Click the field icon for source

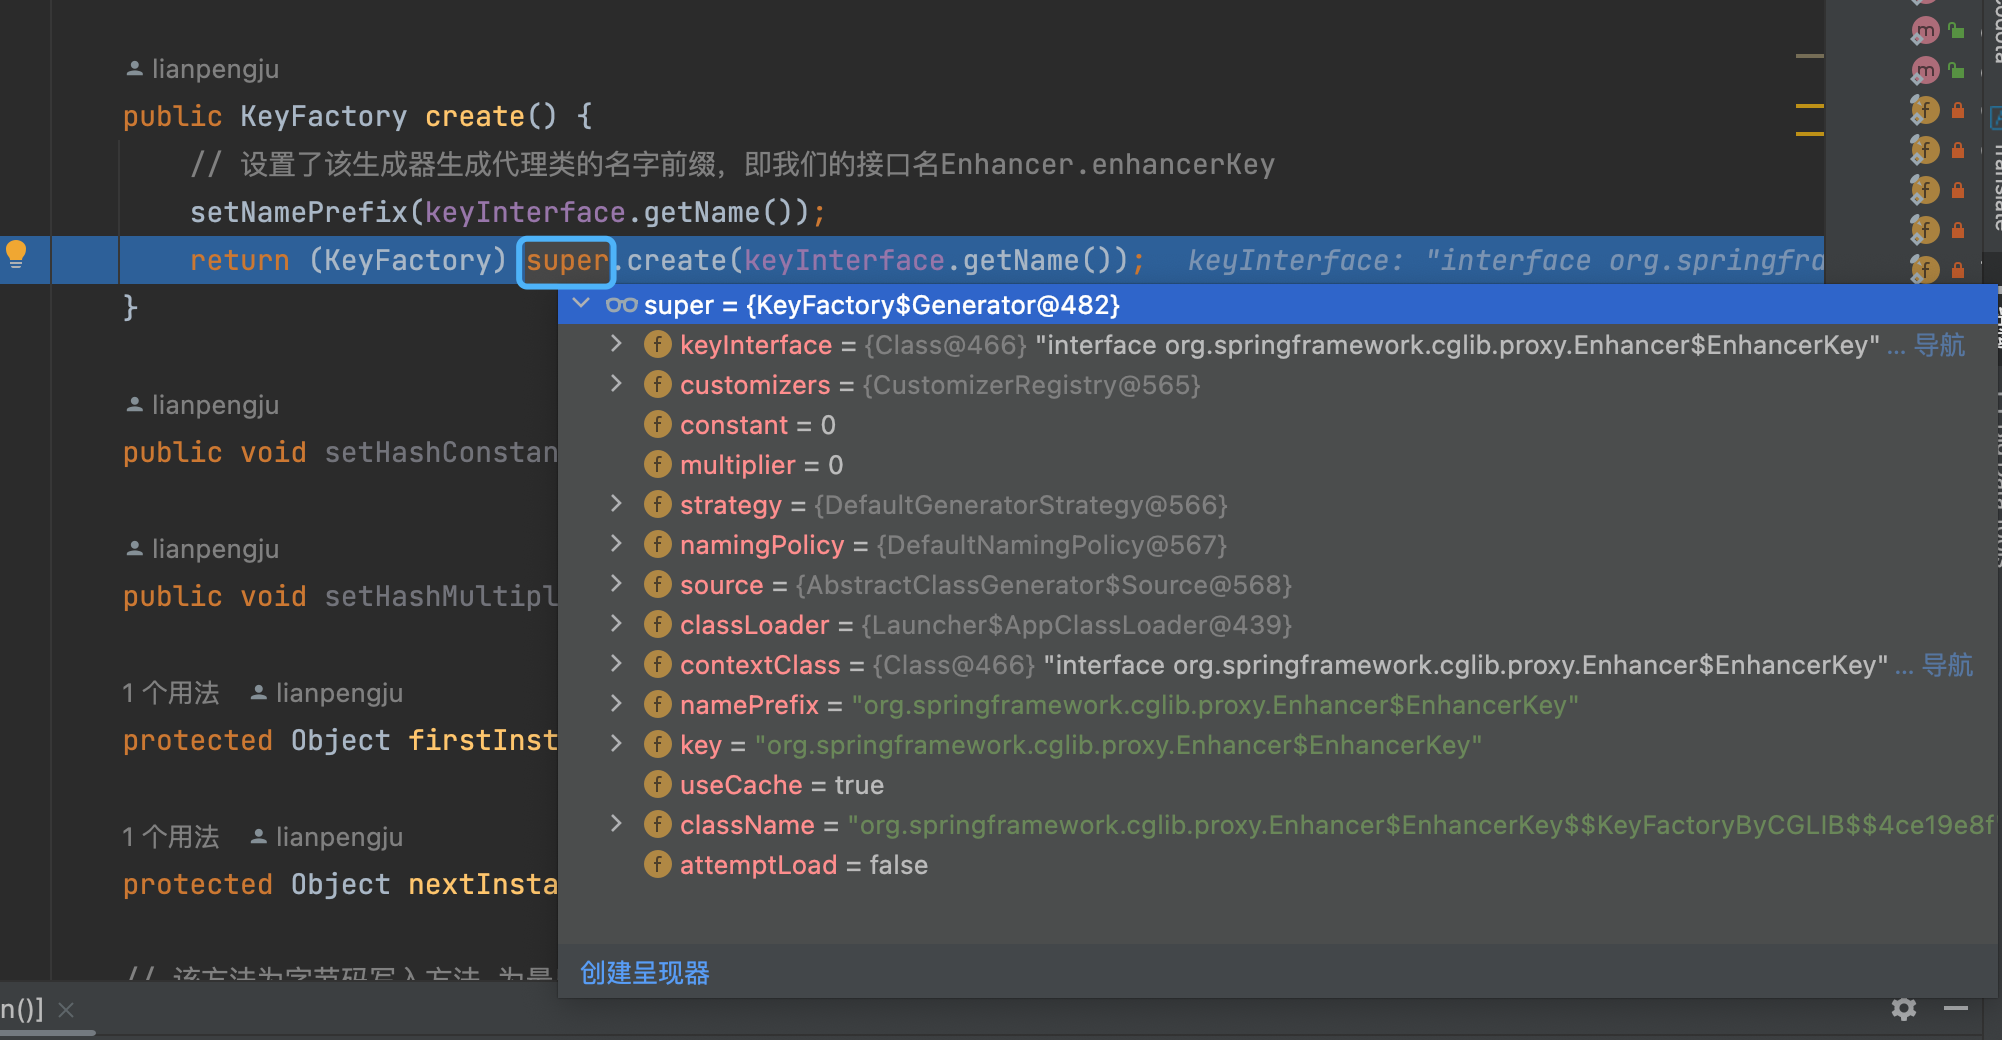click(x=657, y=585)
